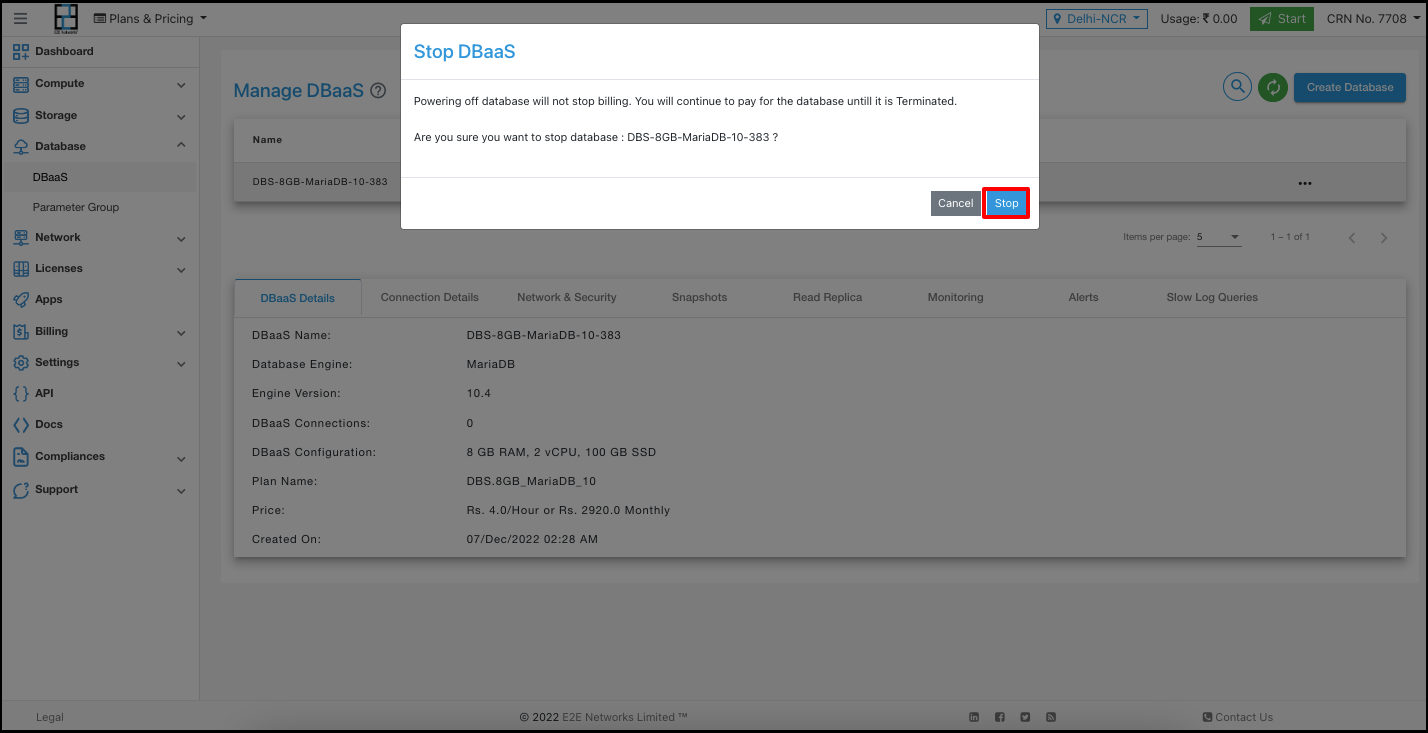The height and width of the screenshot is (733, 1428).
Task: Open the three-dot actions menu for DBS-8GB-MariaDB-10-383
Action: tap(1304, 183)
